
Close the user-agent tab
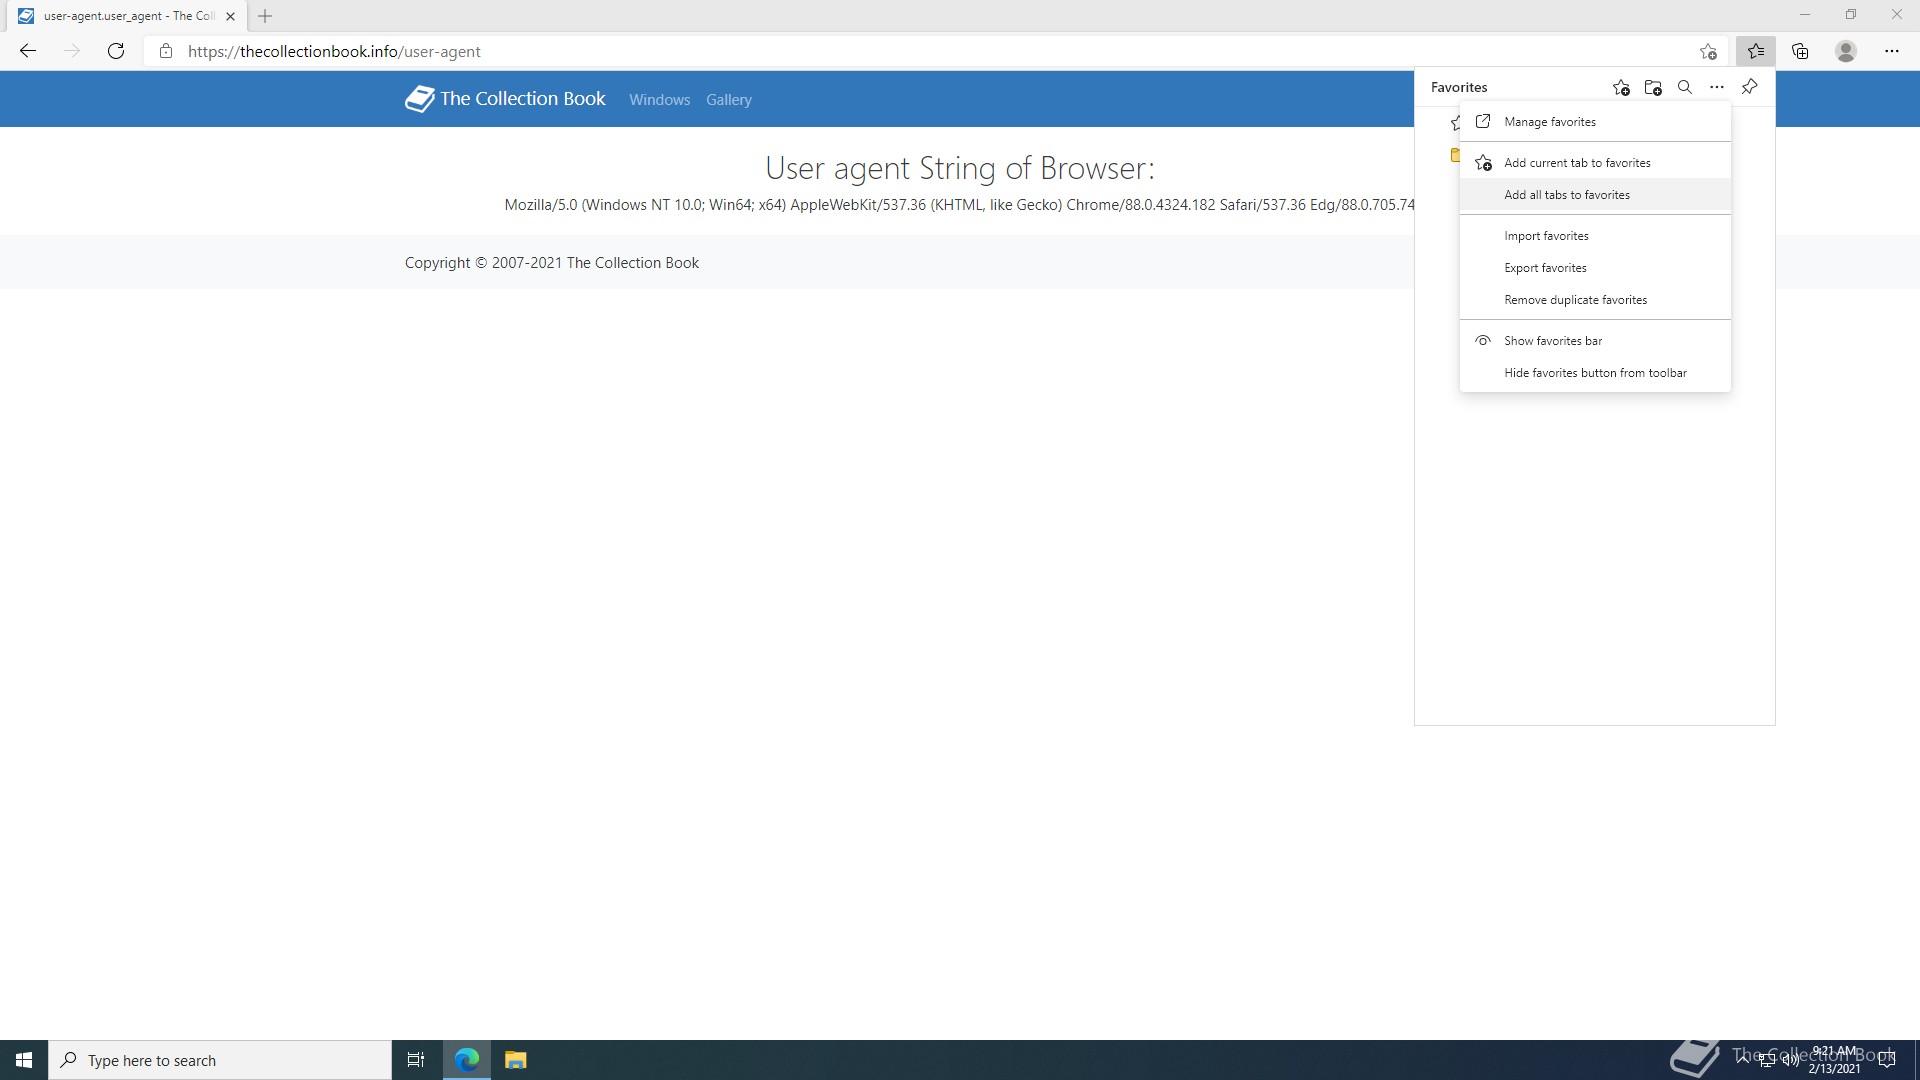click(230, 16)
